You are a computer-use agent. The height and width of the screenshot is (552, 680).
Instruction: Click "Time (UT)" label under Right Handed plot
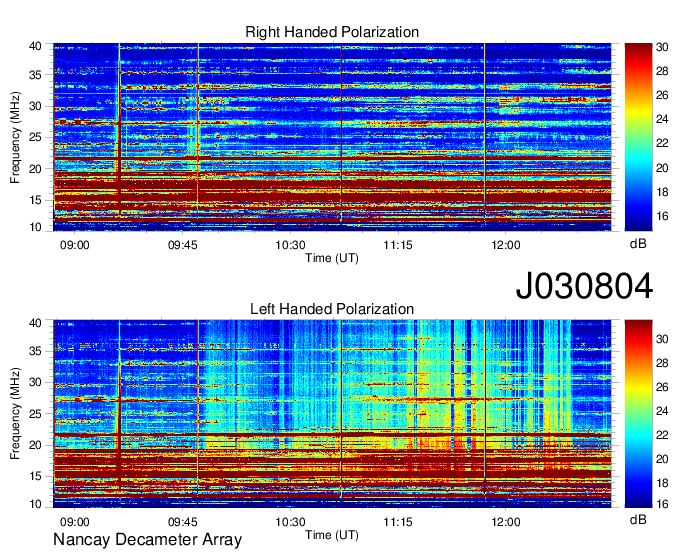(x=332, y=258)
